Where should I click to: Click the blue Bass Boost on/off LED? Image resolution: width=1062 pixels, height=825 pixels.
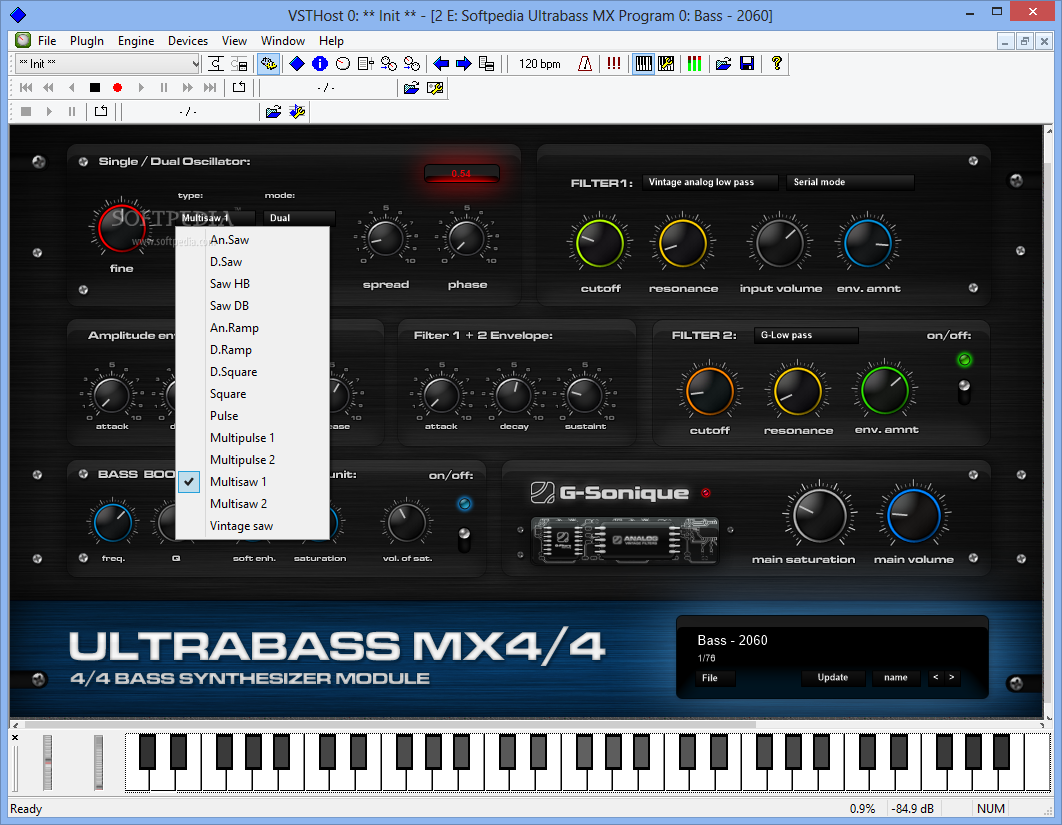464,503
